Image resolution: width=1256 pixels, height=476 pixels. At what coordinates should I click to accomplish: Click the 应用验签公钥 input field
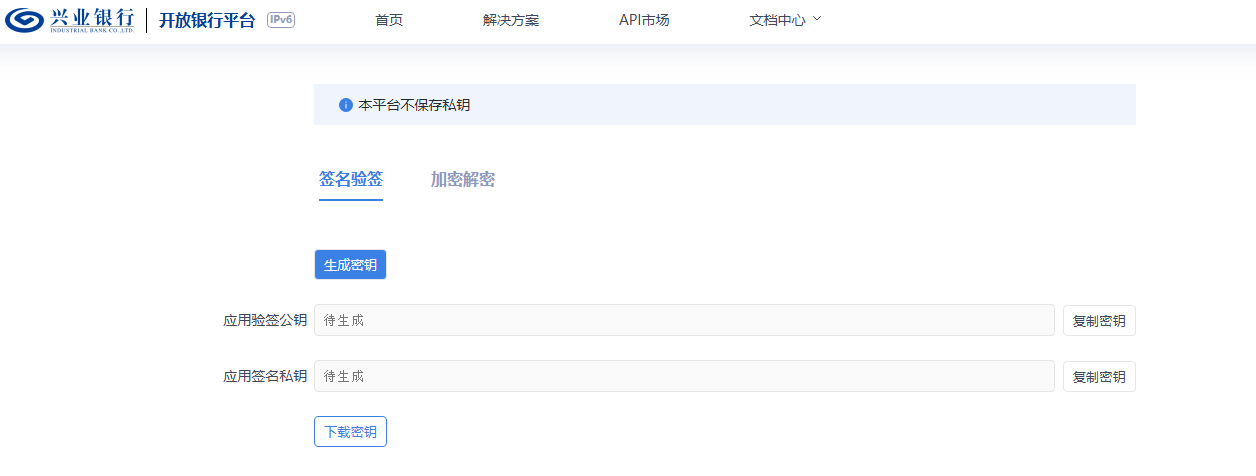(684, 321)
